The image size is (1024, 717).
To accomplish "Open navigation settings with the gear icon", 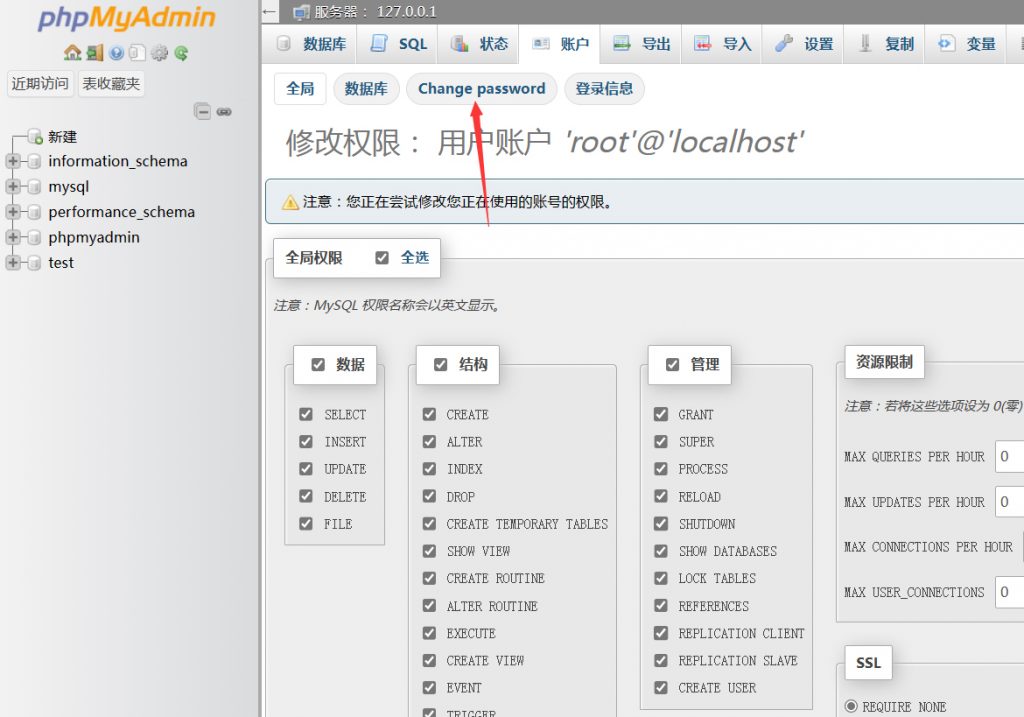I will click(x=159, y=53).
